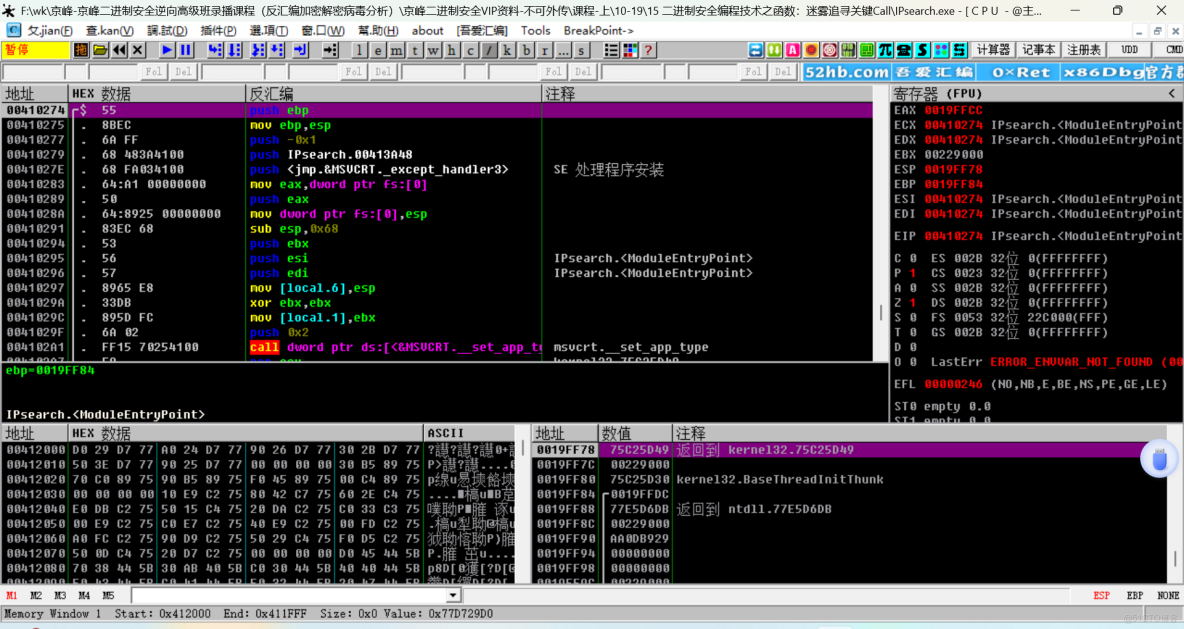Image resolution: width=1184 pixels, height=629 pixels.
Task: Click the disassembly pane vertical scrollbar thumb
Action: (x=880, y=313)
